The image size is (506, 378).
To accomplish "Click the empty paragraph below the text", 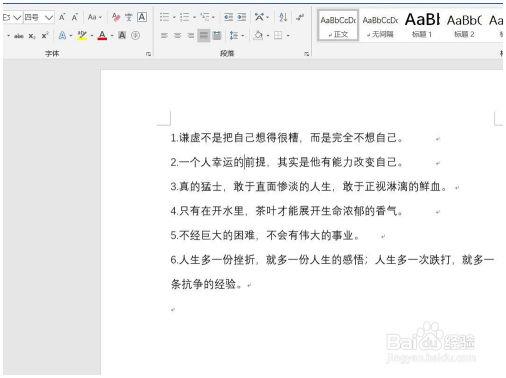I will 173,309.
